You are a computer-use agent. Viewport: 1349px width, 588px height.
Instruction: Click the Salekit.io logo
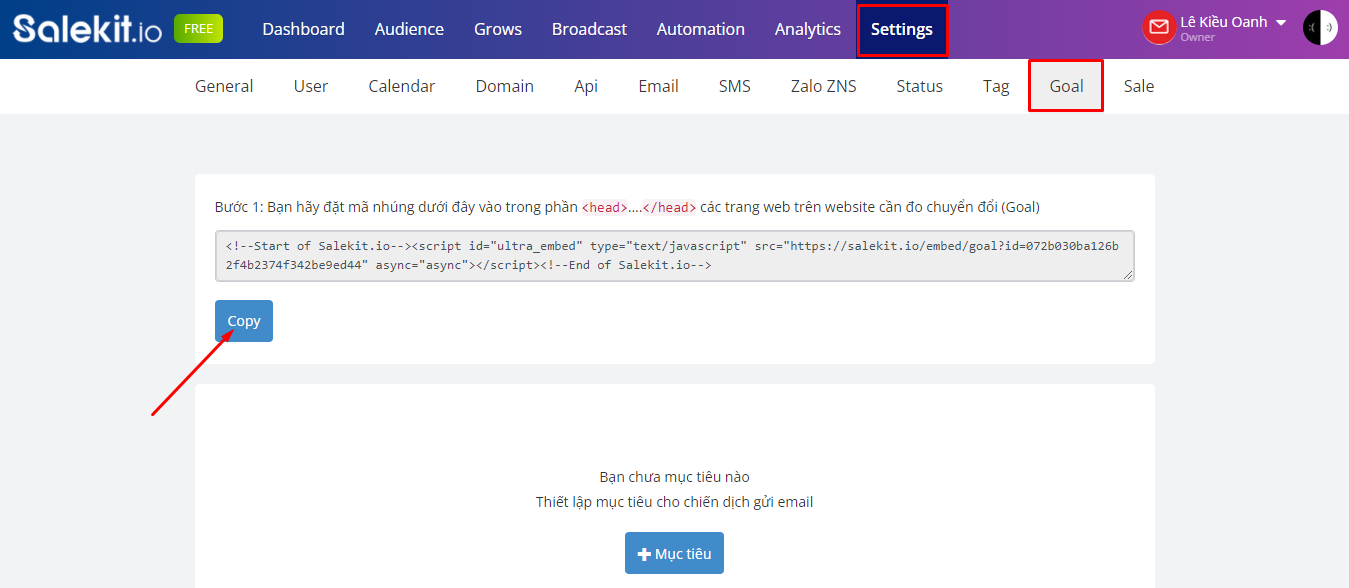[87, 29]
